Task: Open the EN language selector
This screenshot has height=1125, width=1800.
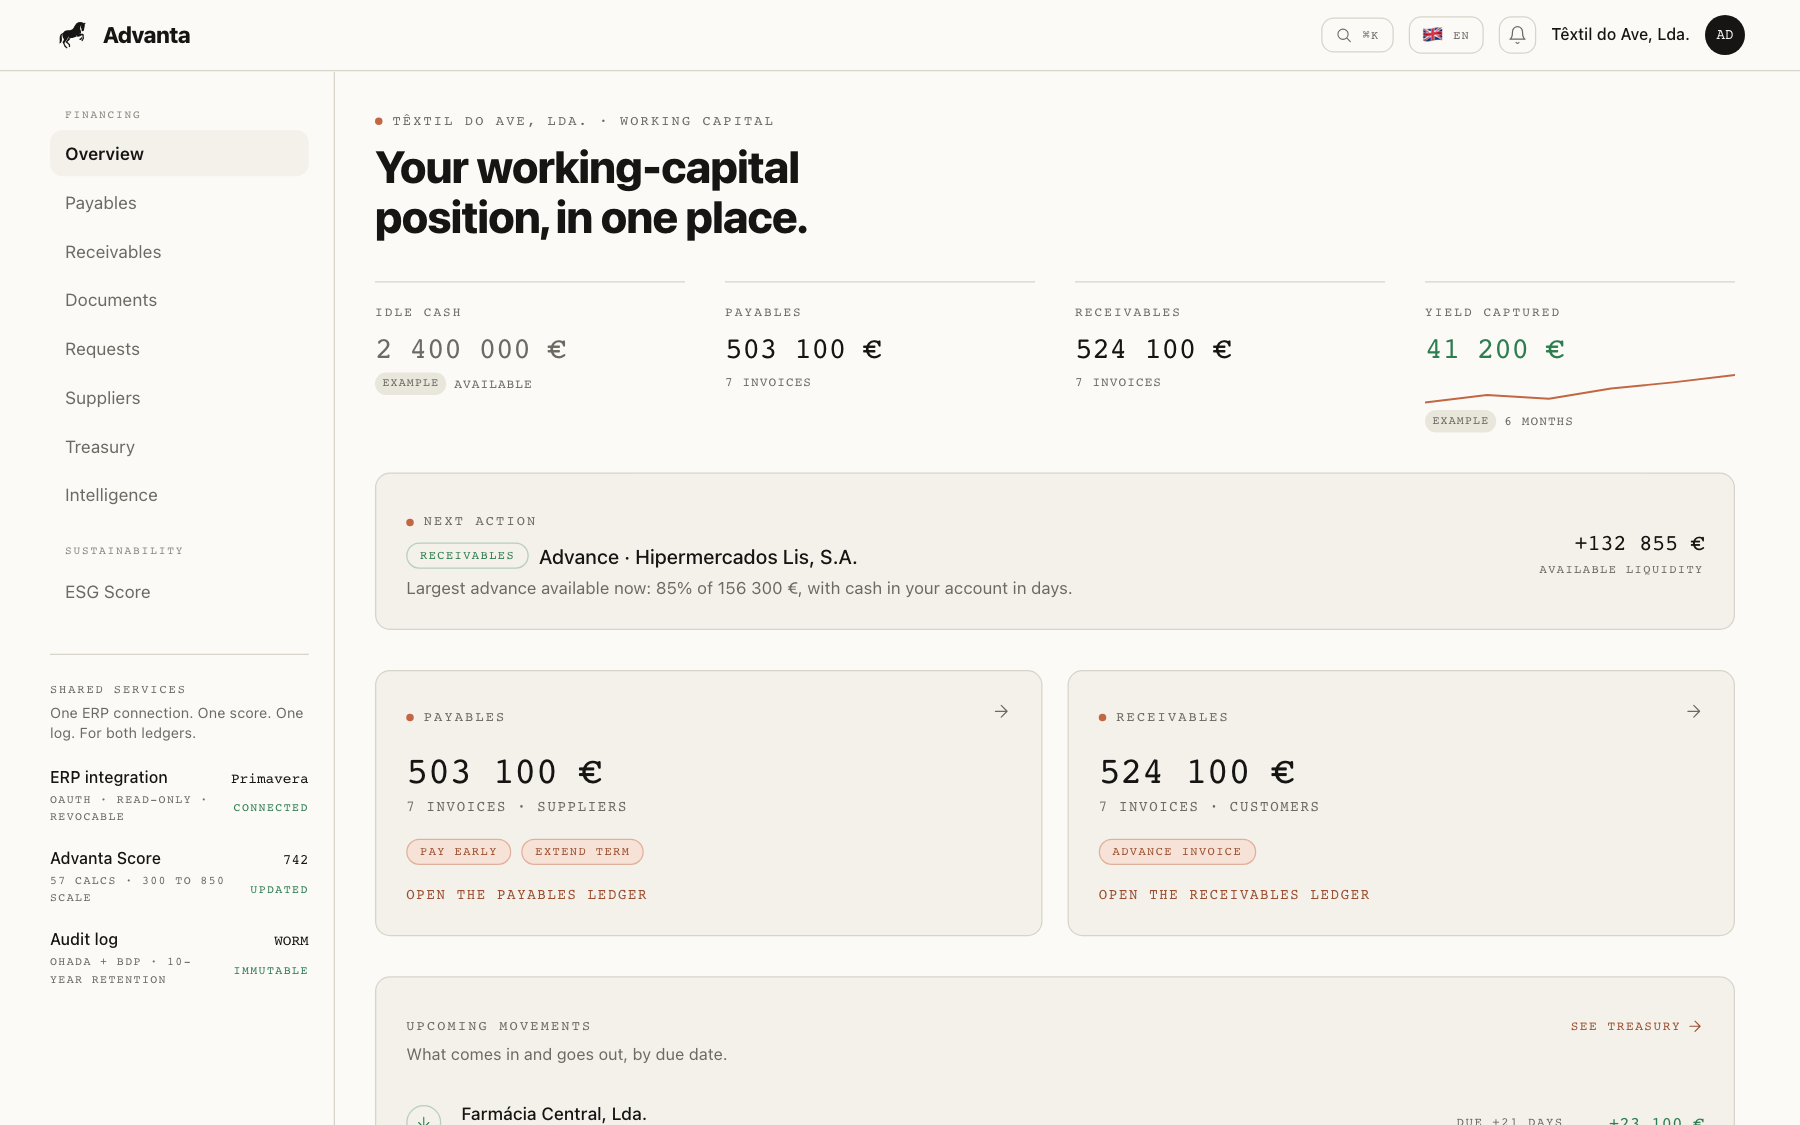Action: [x=1446, y=35]
